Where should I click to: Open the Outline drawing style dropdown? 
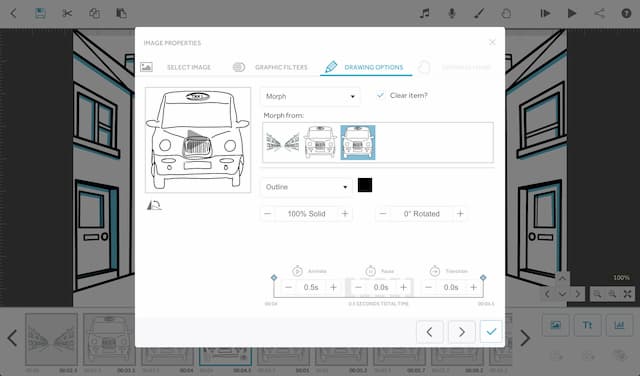306,187
